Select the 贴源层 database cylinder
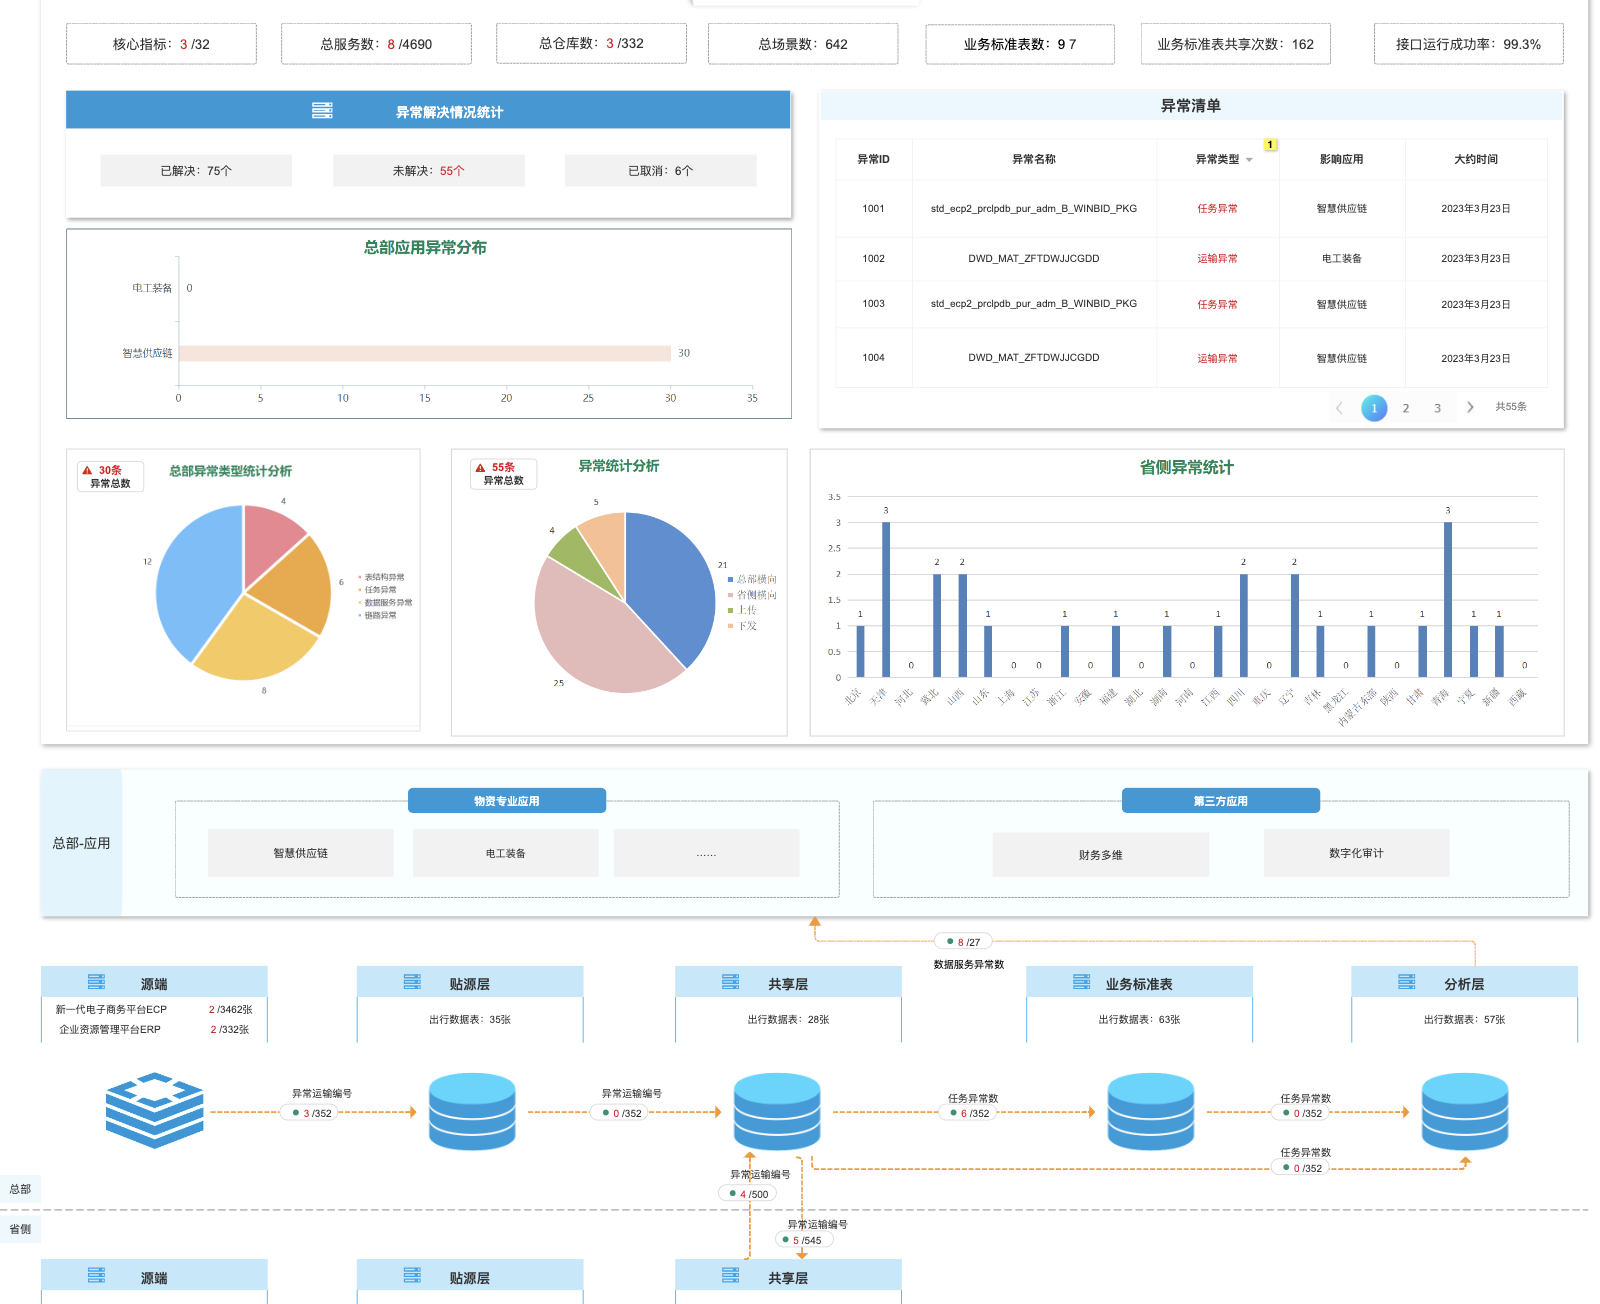Screen dimensions: 1600x1304 [x=472, y=1111]
